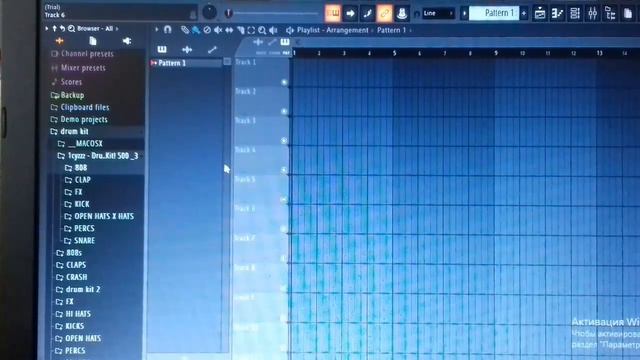The height and width of the screenshot is (360, 640).
Task: Toggle the browser view icon in toolbar
Action: coord(610,13)
